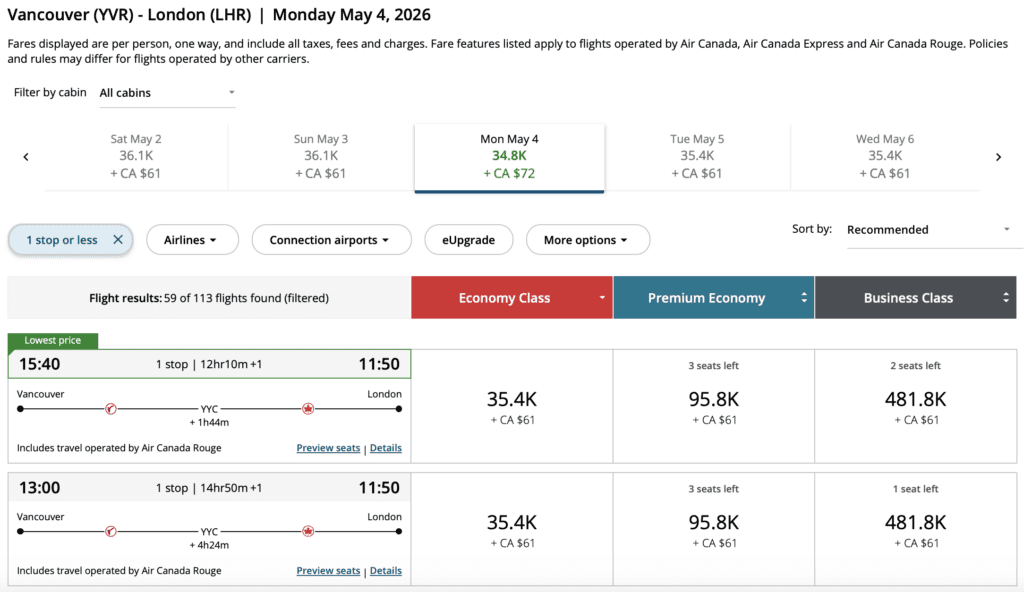1024x592 pixels.
Task: Expand More options filter
Action: [587, 240]
